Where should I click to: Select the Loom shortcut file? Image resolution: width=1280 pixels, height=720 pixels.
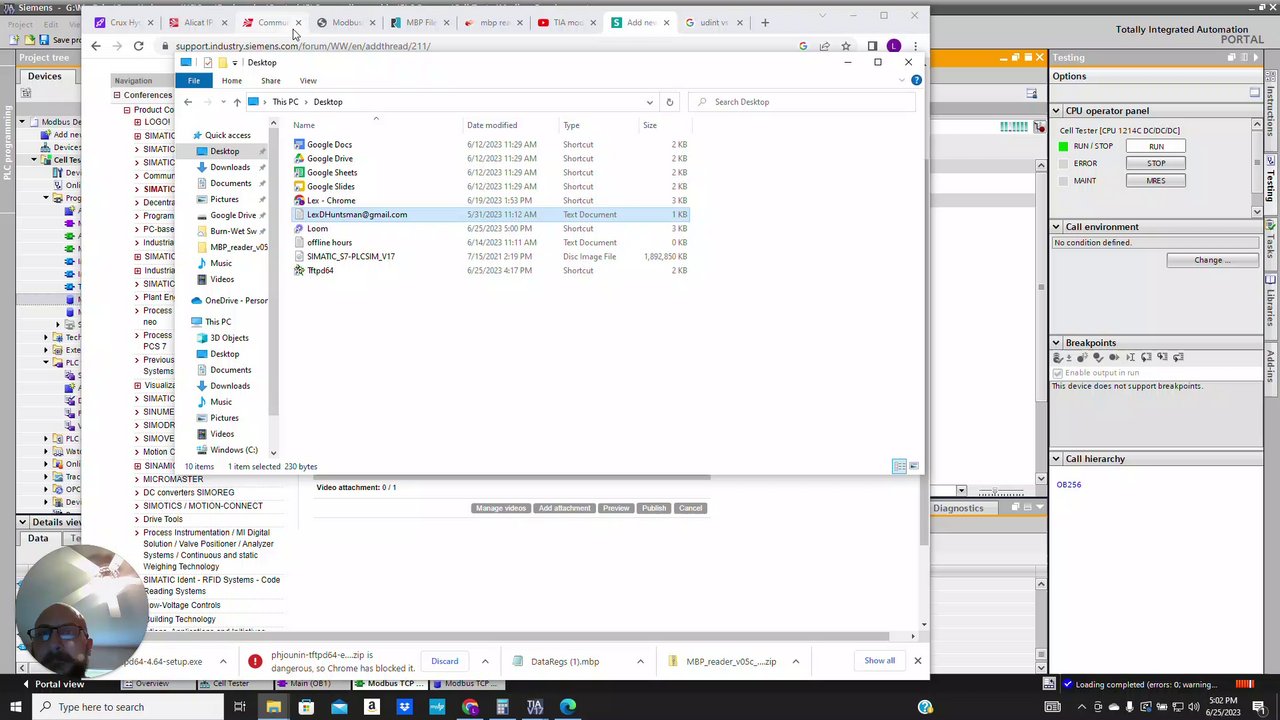click(x=317, y=229)
